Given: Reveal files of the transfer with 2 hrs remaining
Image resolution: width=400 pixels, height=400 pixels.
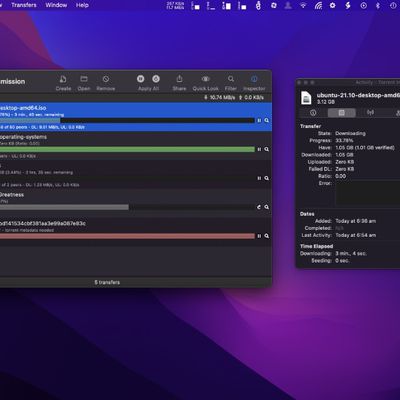Looking at the screenshot, I should pyautogui.click(x=267, y=178).
